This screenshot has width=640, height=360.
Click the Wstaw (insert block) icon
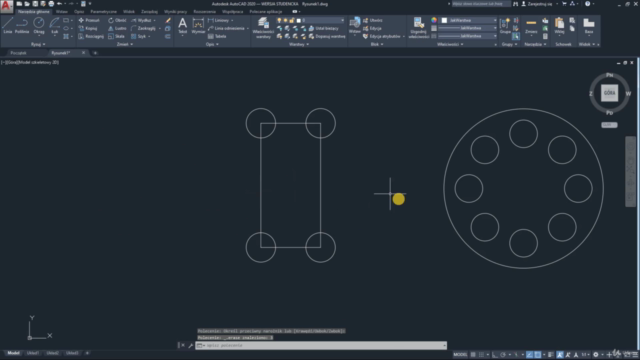355,25
